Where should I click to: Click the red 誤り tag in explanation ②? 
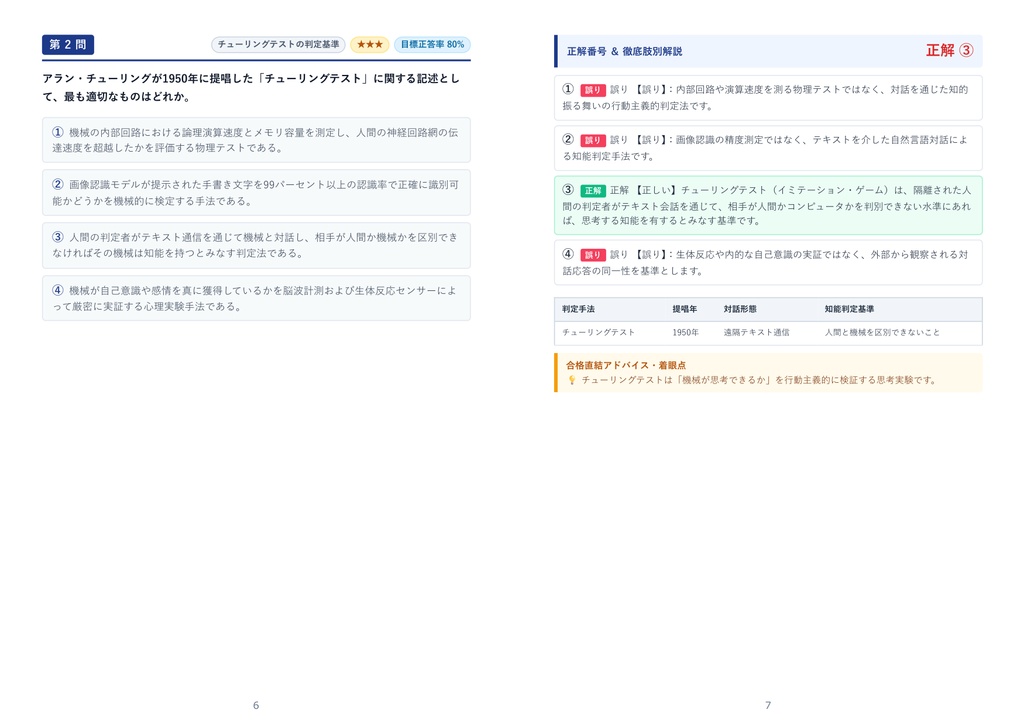(592, 140)
